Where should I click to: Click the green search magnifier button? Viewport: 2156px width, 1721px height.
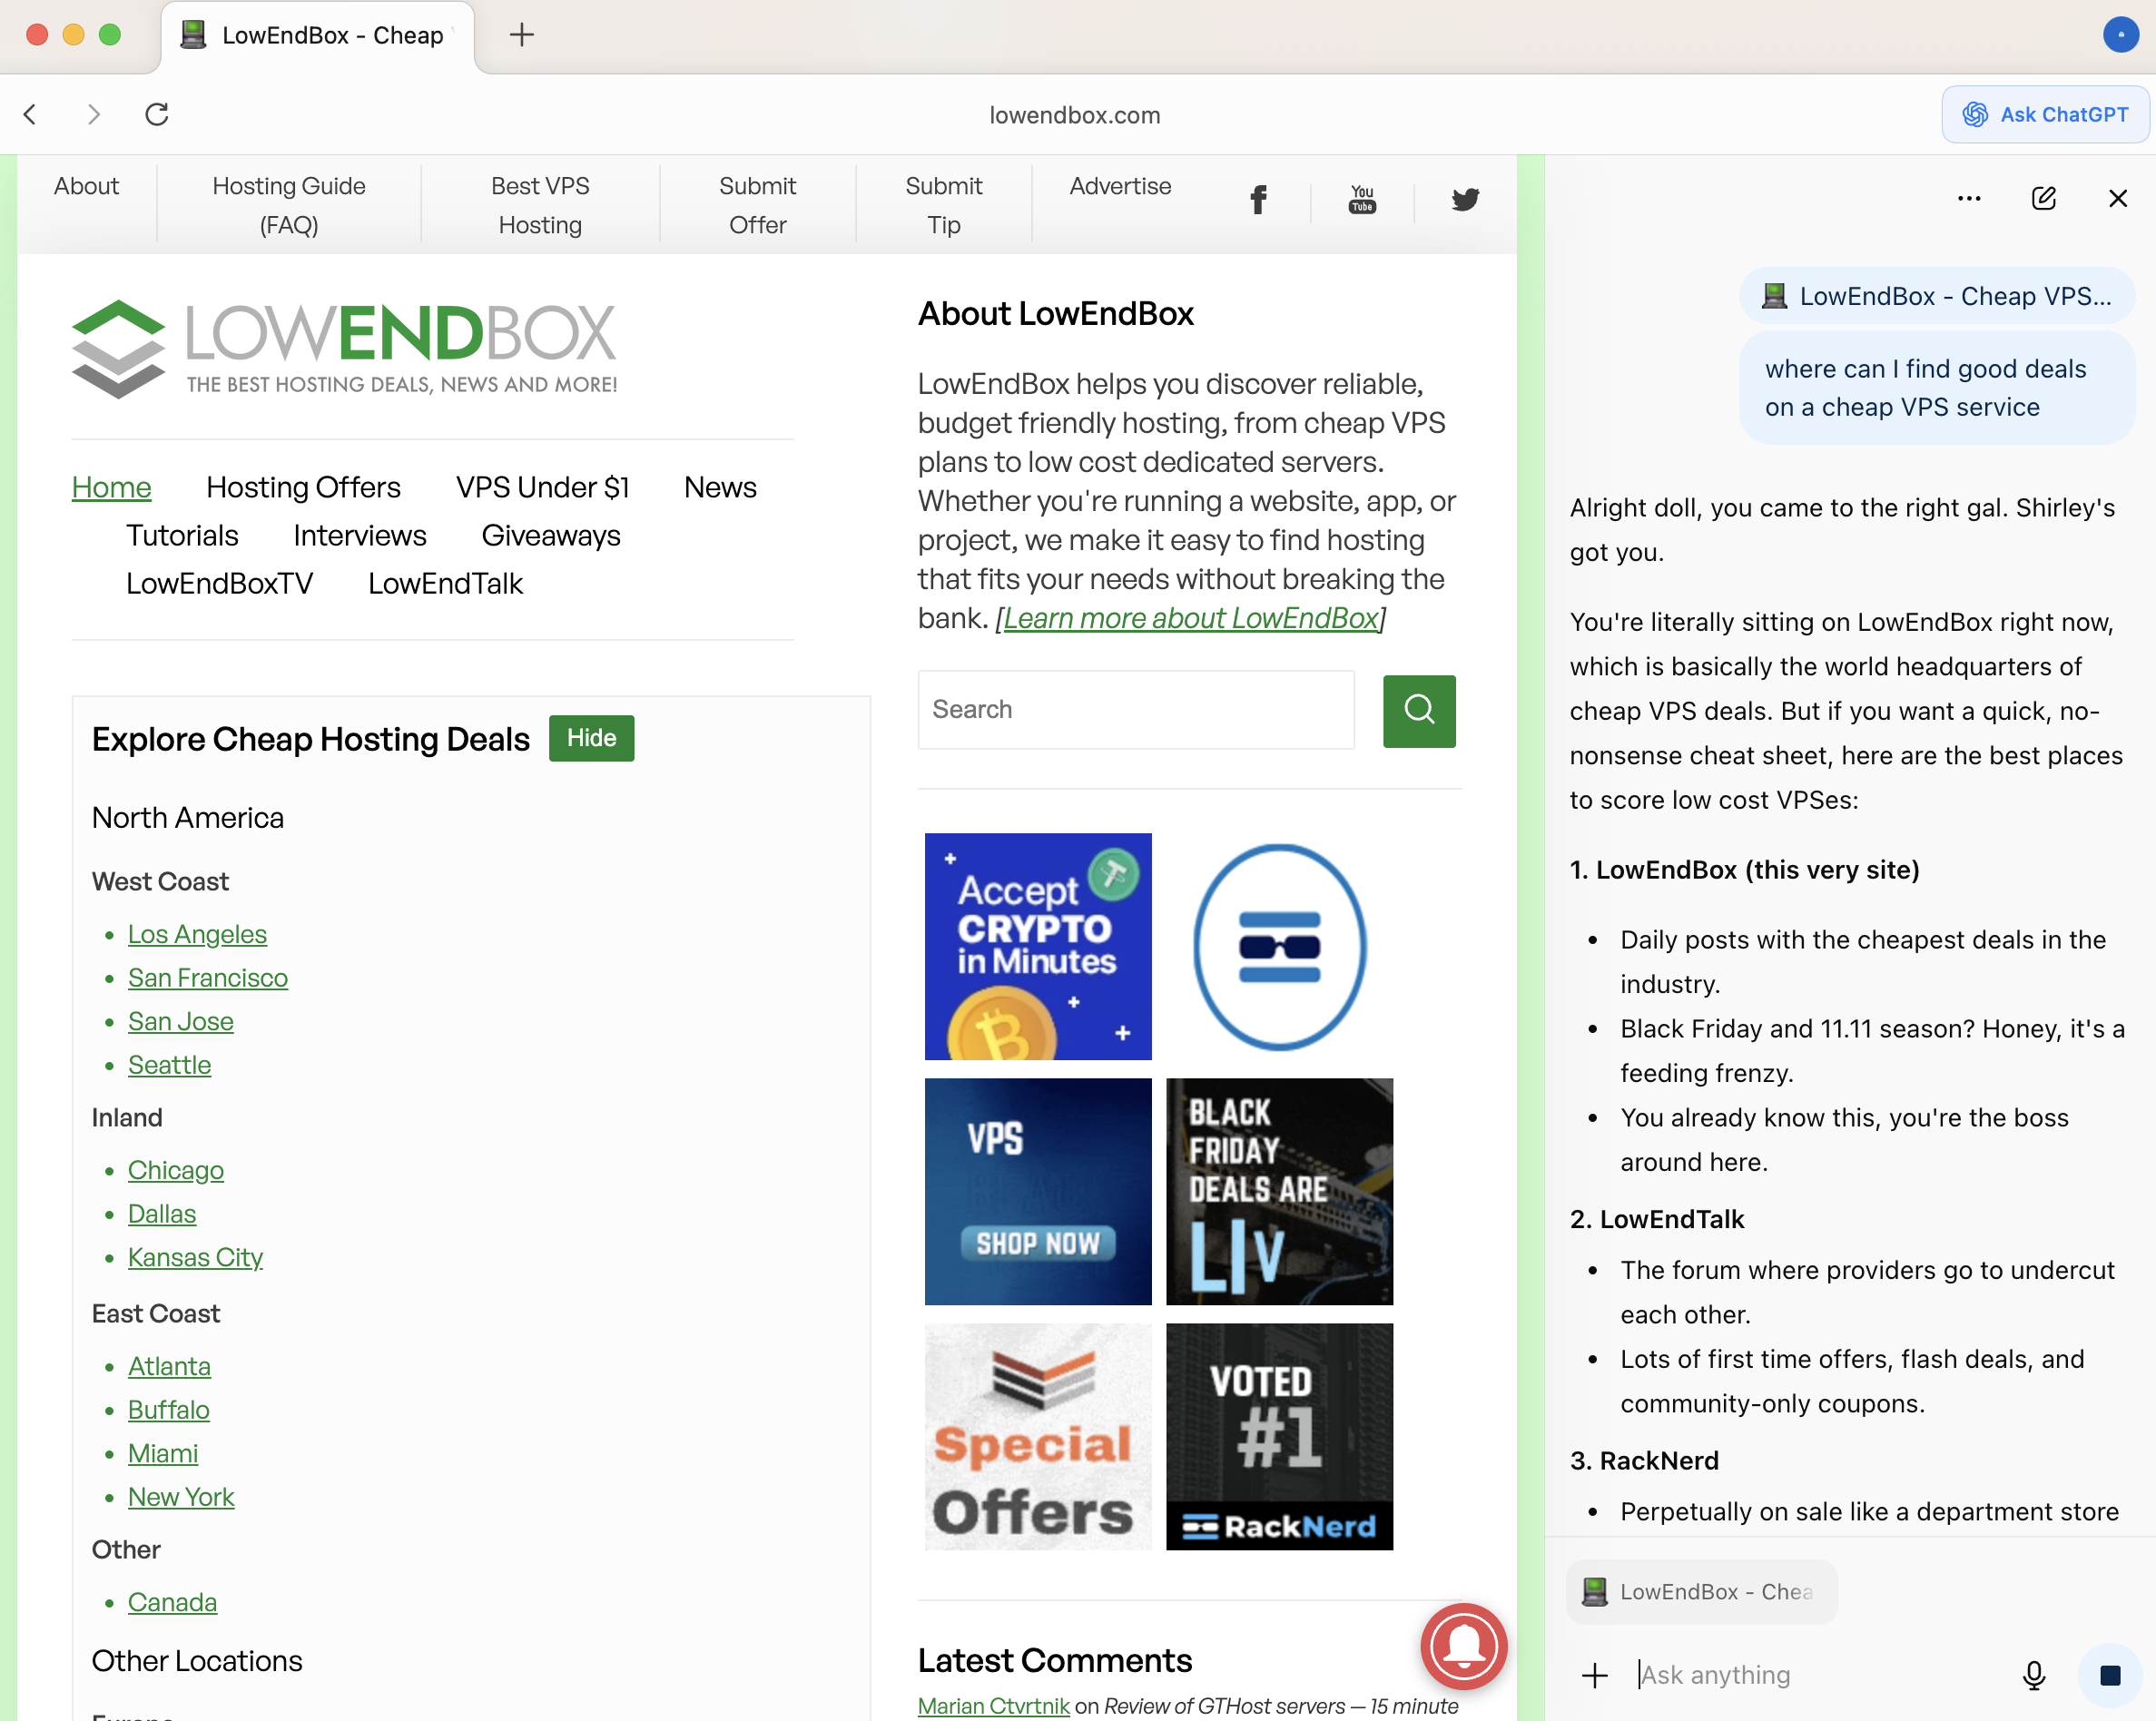pos(1418,711)
